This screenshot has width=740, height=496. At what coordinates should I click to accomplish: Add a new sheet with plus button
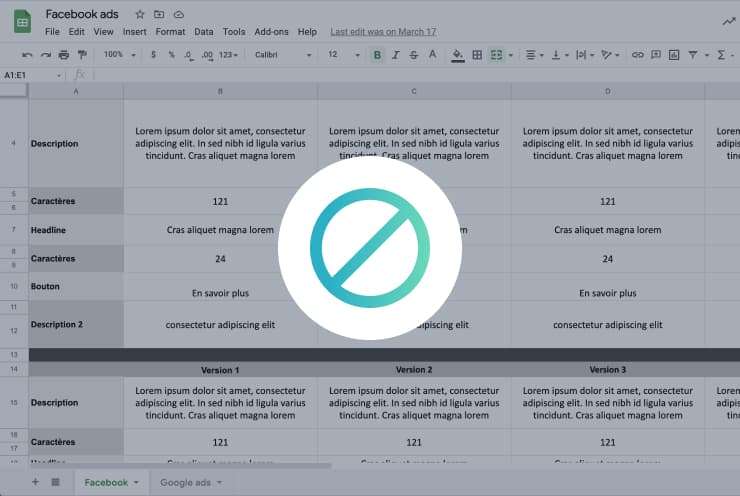pos(36,482)
